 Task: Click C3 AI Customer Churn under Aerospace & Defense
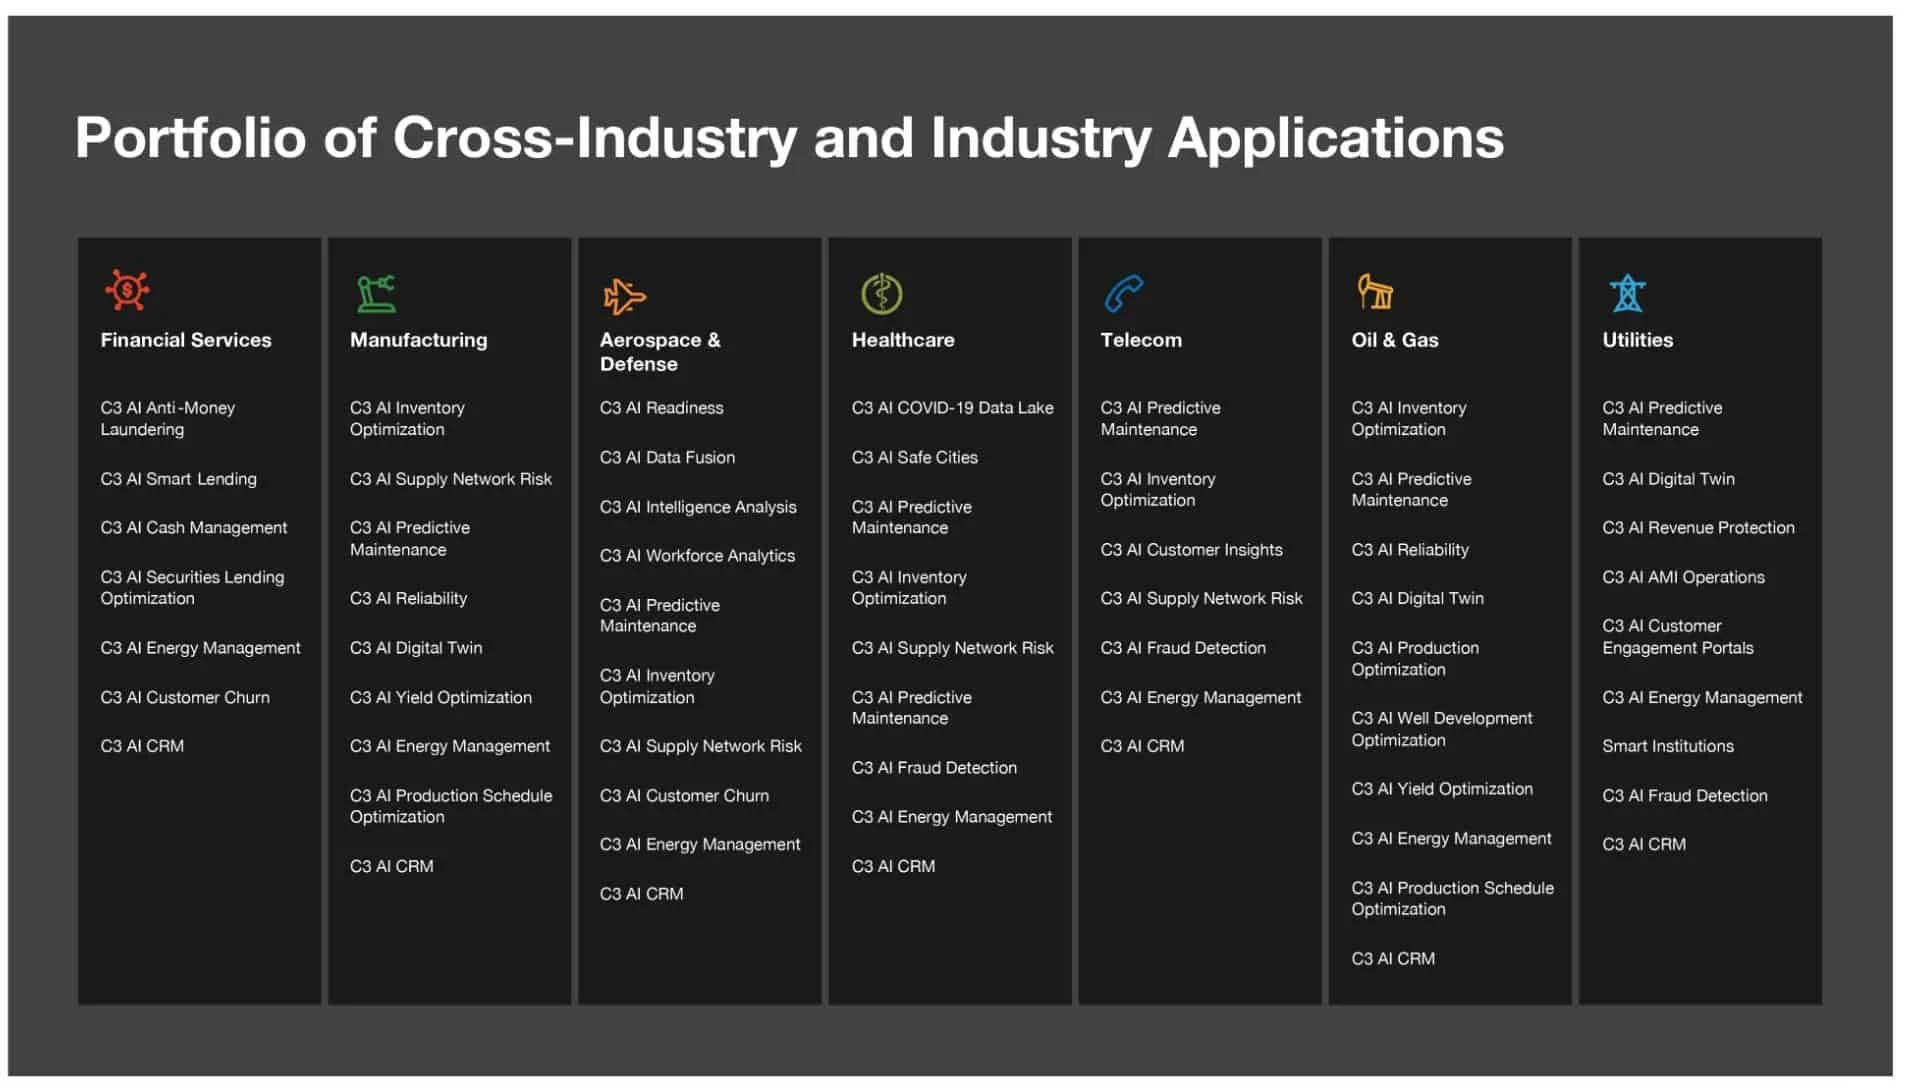tap(685, 796)
